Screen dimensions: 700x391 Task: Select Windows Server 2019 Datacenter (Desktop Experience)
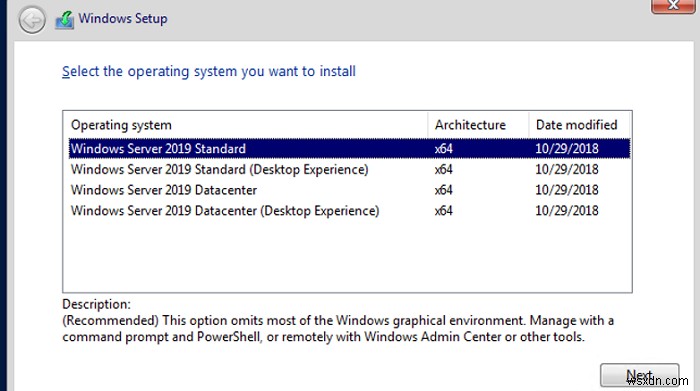[x=349, y=210]
